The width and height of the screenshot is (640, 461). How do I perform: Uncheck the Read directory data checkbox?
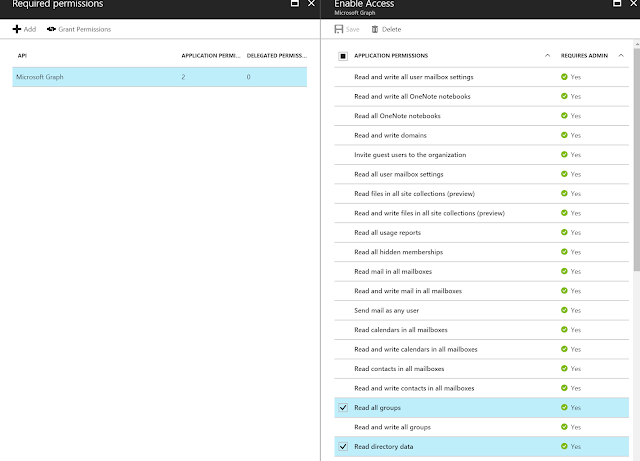tap(344, 446)
